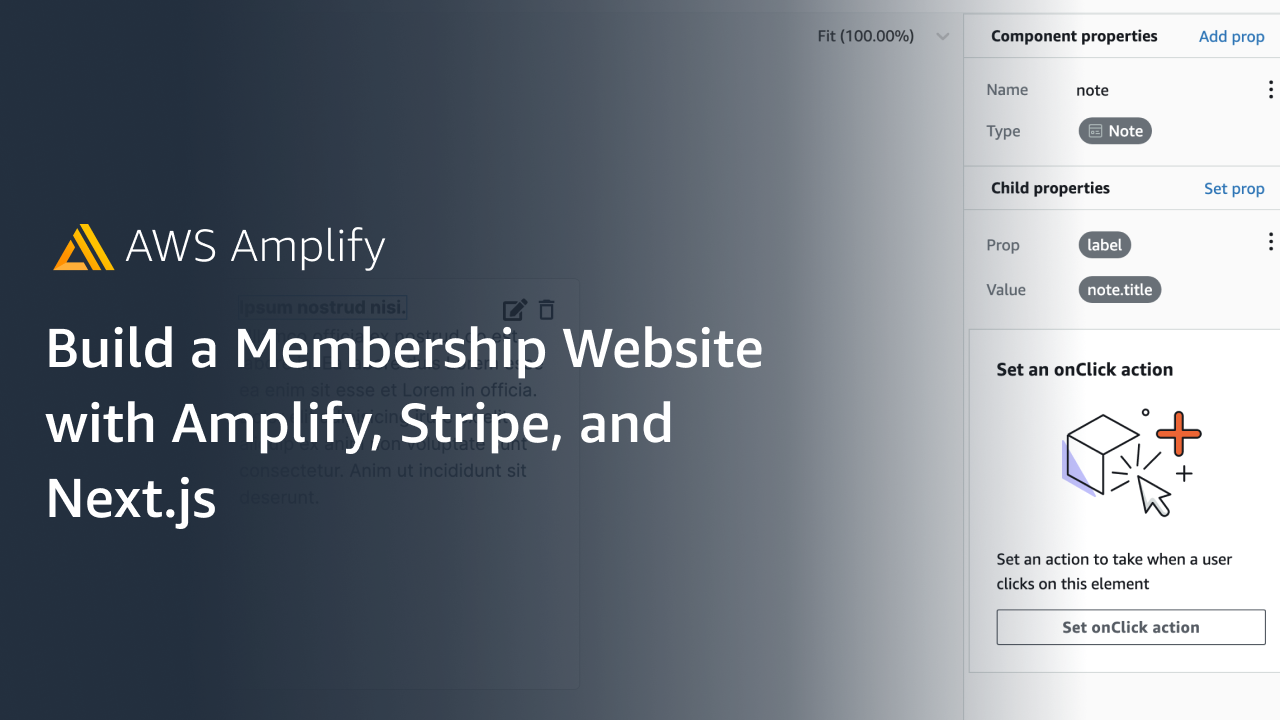Open the three-dot menu beside Name note
1280x720 pixels.
(x=1270, y=90)
